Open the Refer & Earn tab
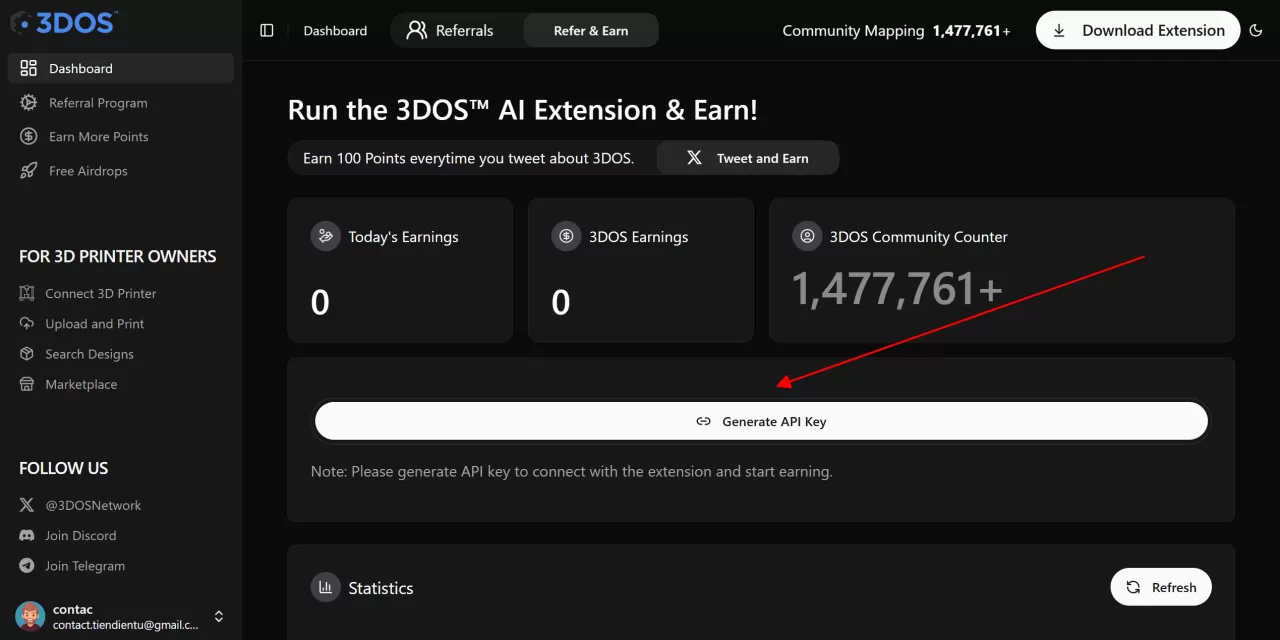This screenshot has height=640, width=1280. 591,30
